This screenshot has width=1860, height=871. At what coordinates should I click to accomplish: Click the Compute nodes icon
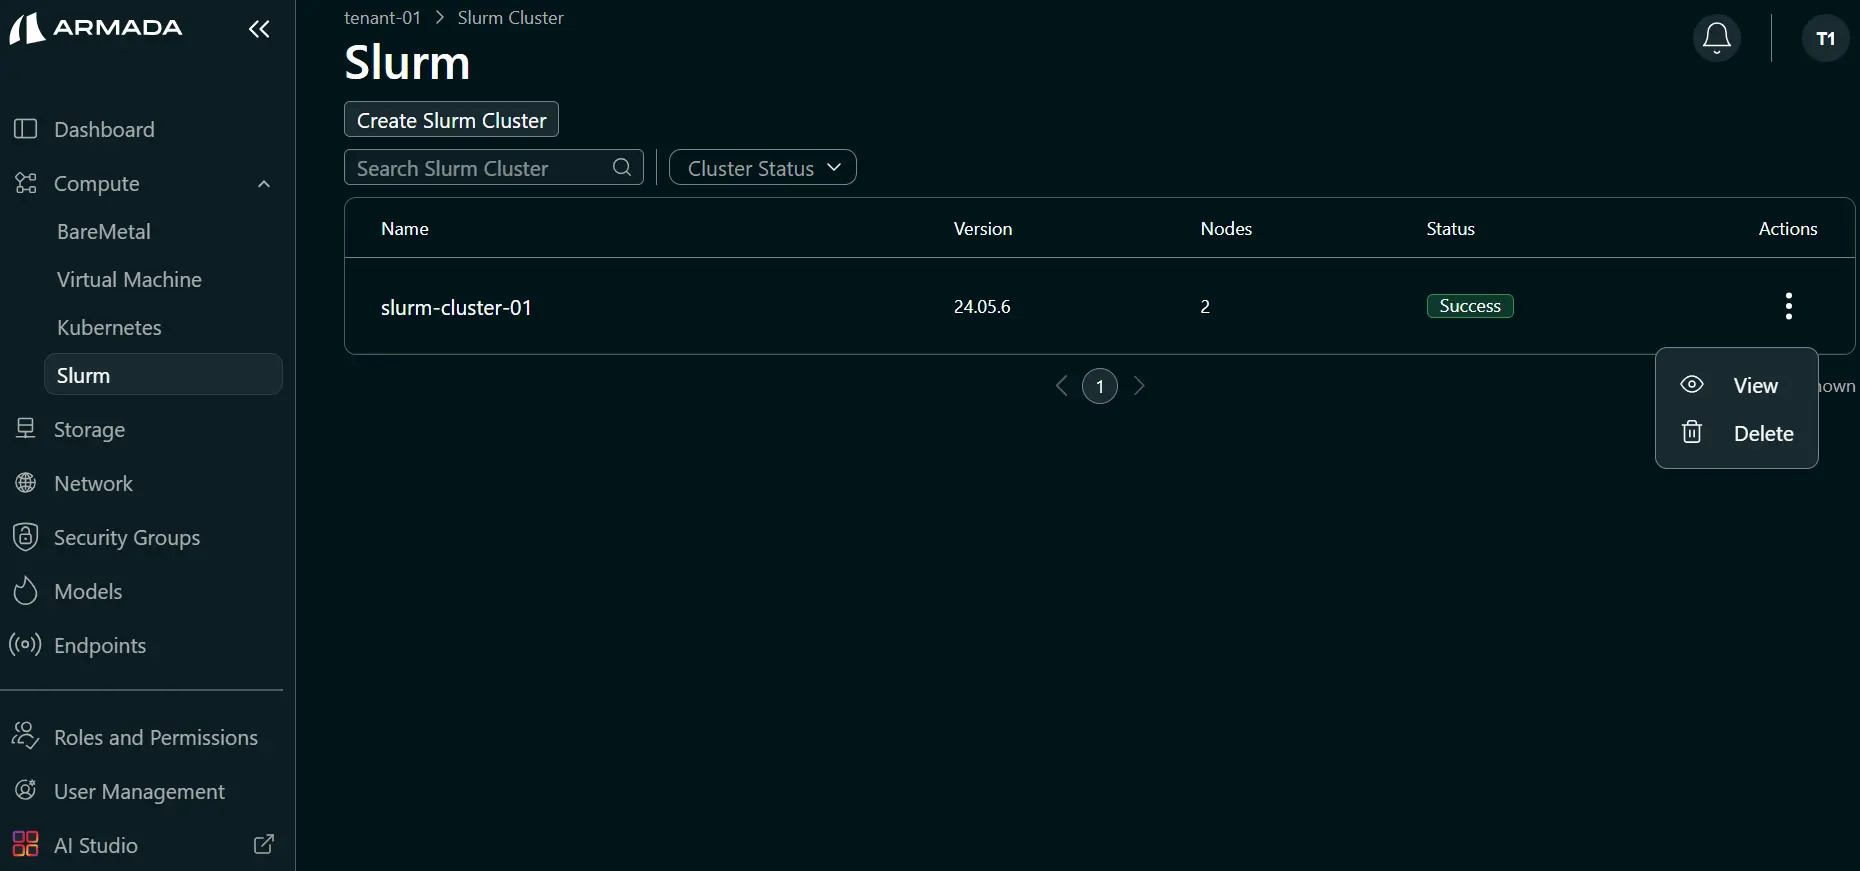pos(26,183)
